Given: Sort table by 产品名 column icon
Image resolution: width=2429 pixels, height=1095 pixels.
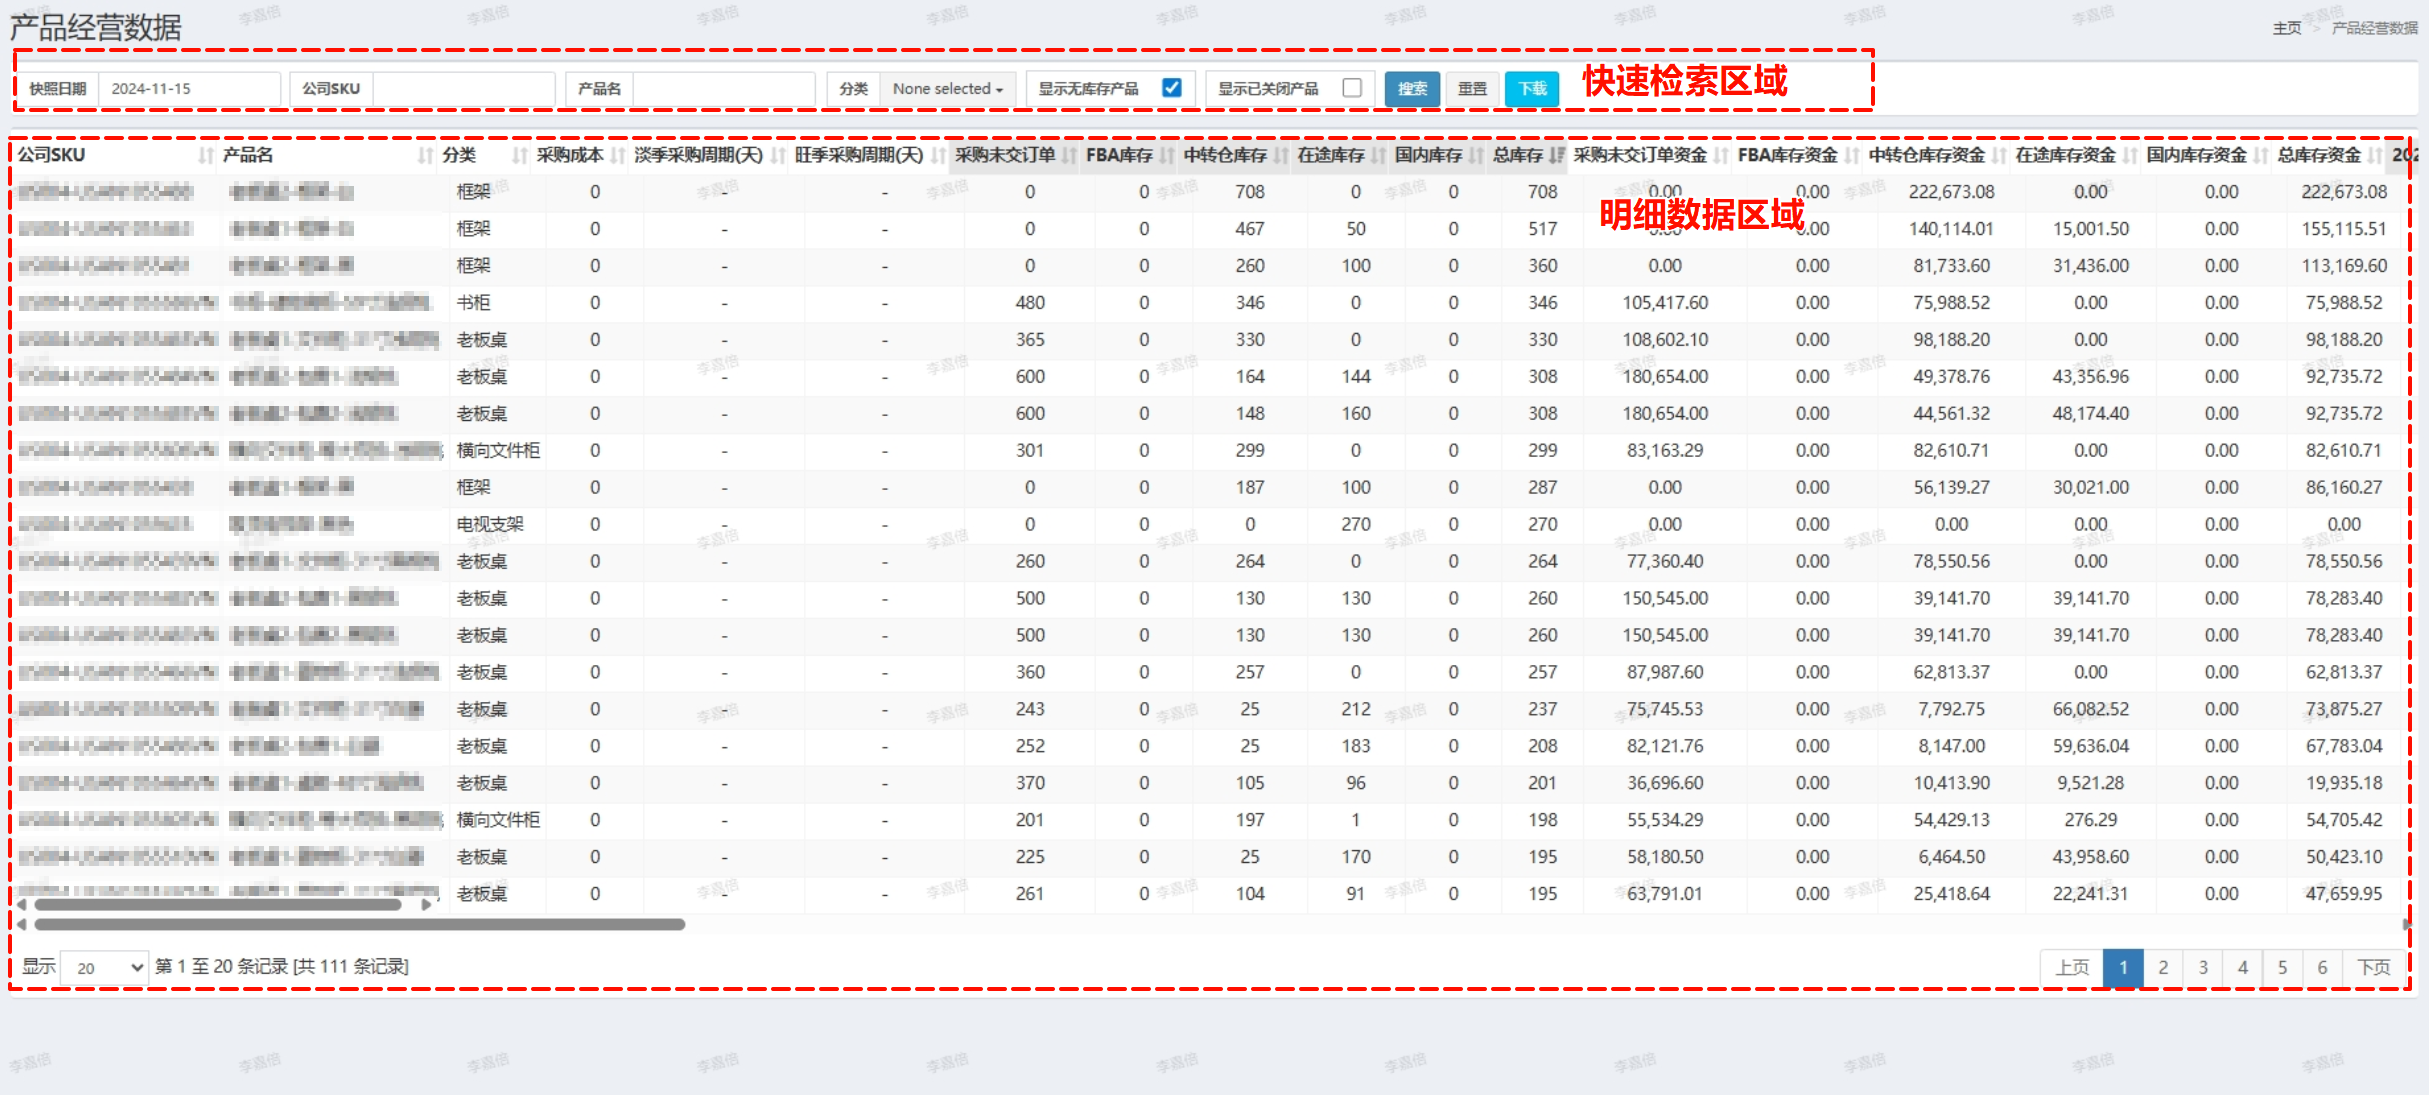Looking at the screenshot, I should [x=426, y=155].
